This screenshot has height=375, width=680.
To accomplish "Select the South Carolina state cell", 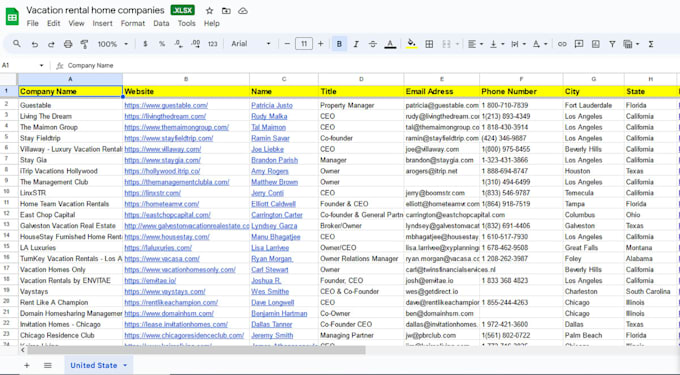I will (x=650, y=291).
